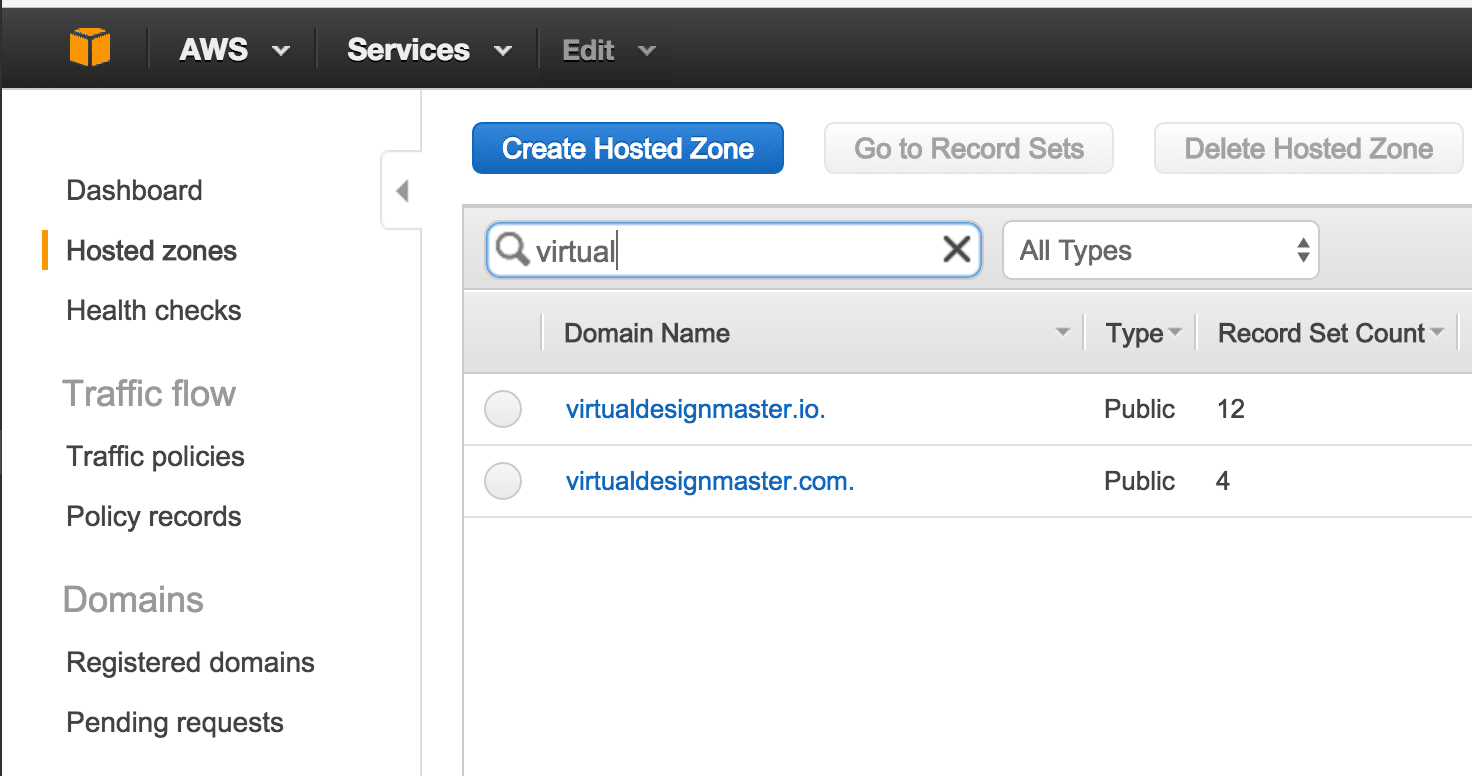The image size is (1472, 776).
Task: Open the All Types dropdown
Action: pyautogui.click(x=1160, y=250)
